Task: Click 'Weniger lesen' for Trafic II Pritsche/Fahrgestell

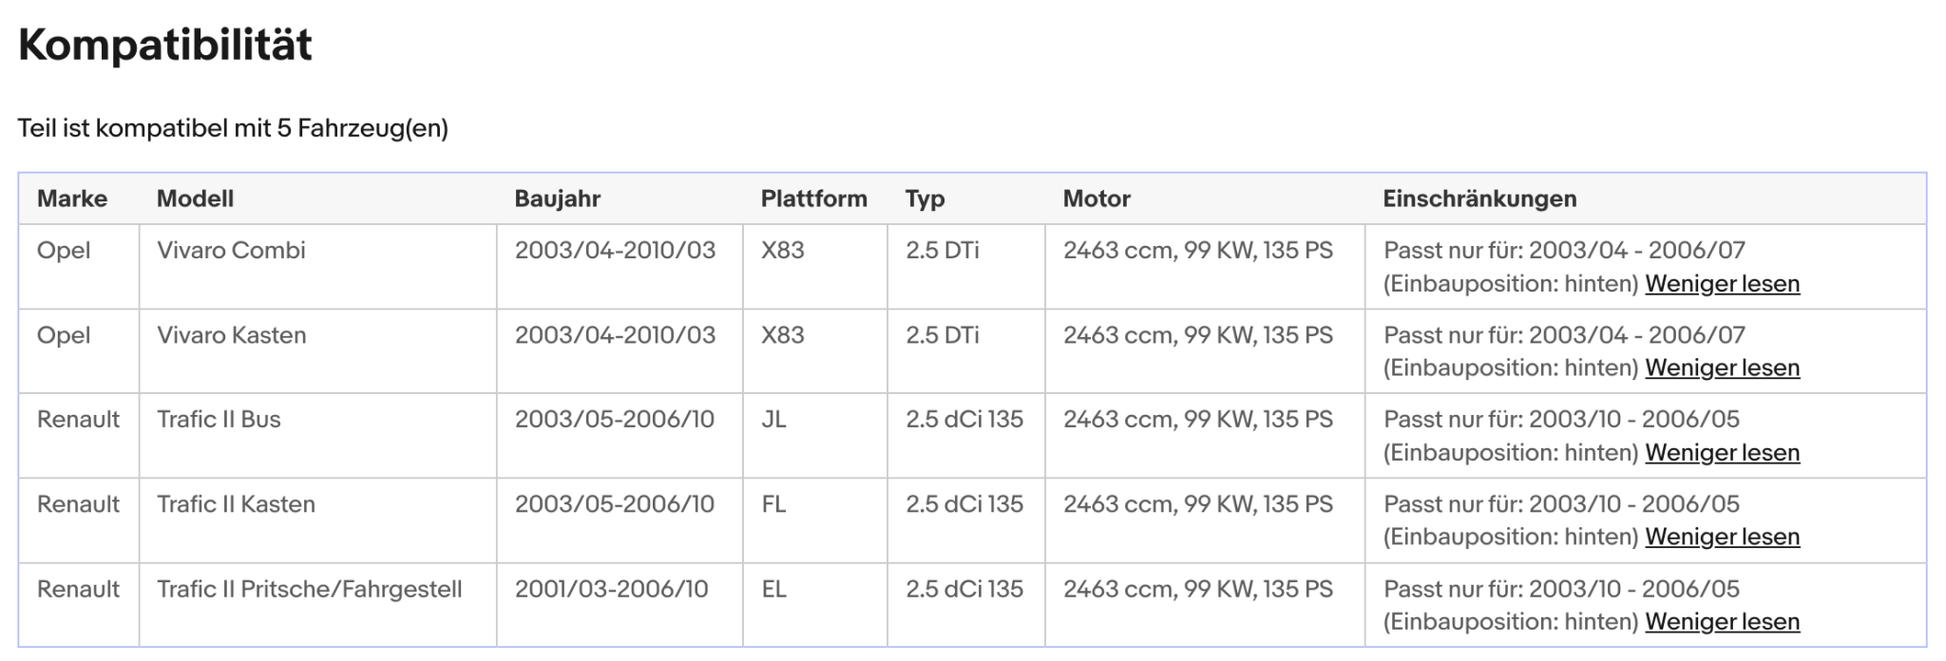Action: coord(1721,622)
